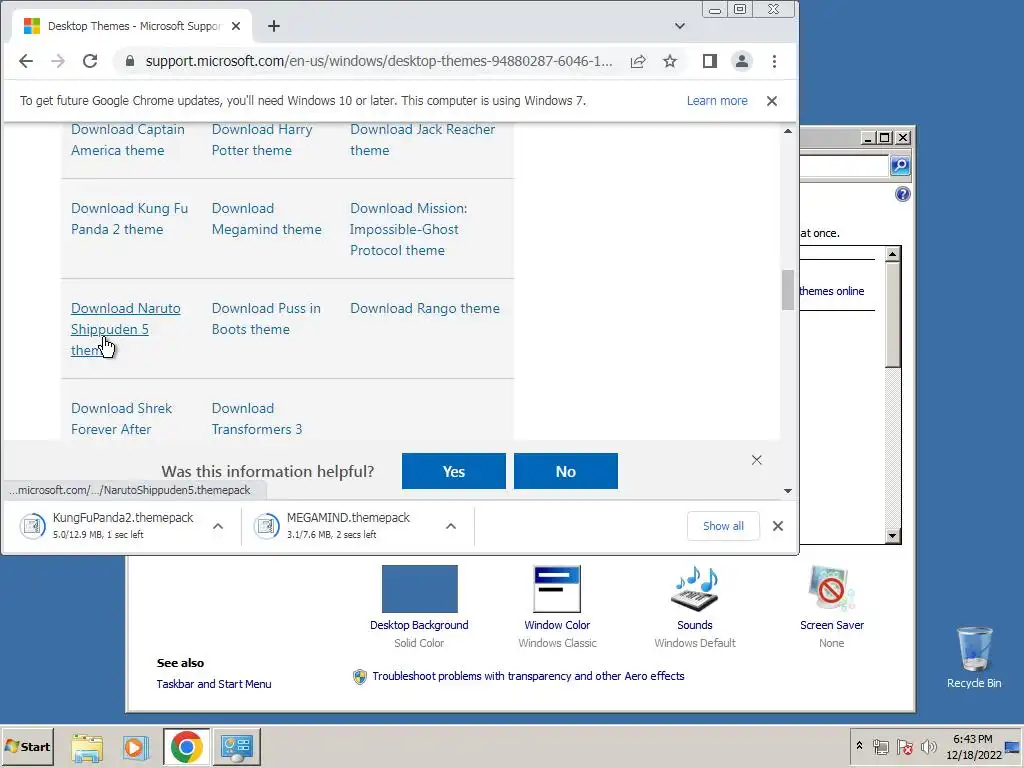The width and height of the screenshot is (1024, 768).
Task: Click the lock icon beside the URL
Action: (x=129, y=61)
